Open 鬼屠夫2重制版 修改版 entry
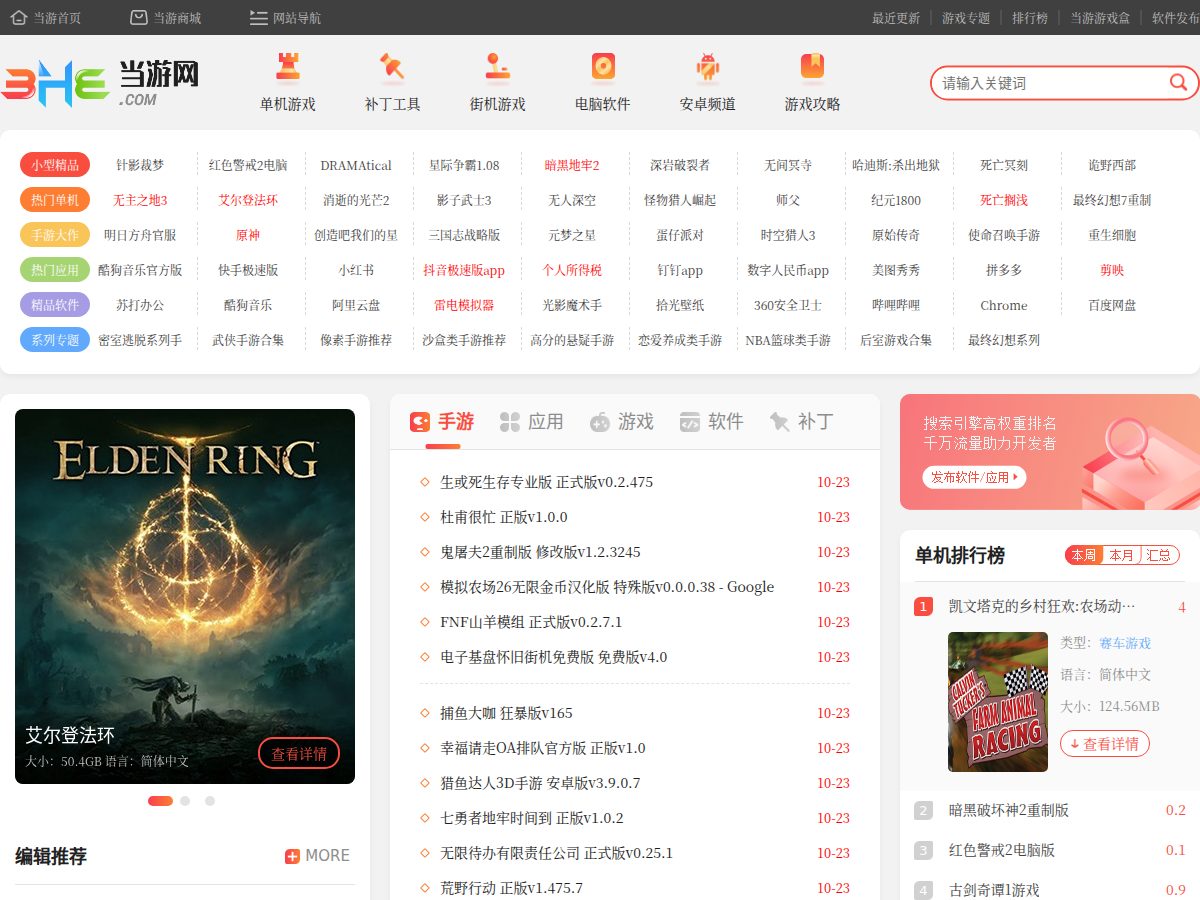 coord(541,552)
